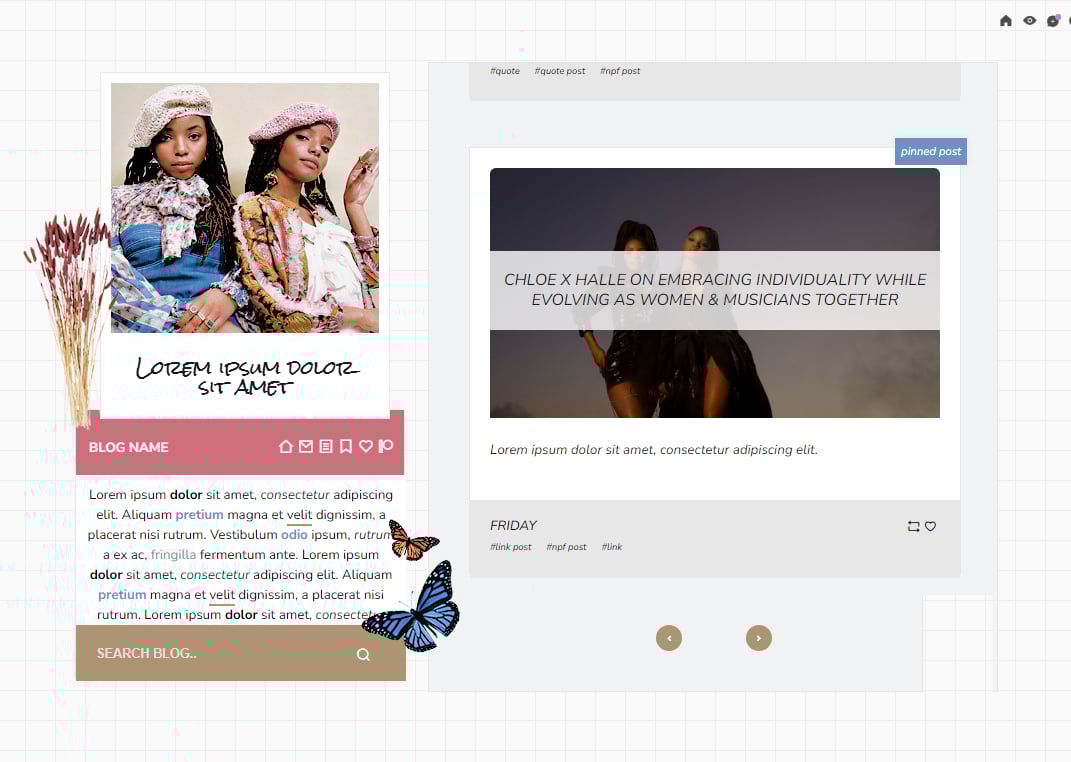Open the envelope ask icon in sidebar
Screen dimensions: 1071x762
[x=306, y=447]
